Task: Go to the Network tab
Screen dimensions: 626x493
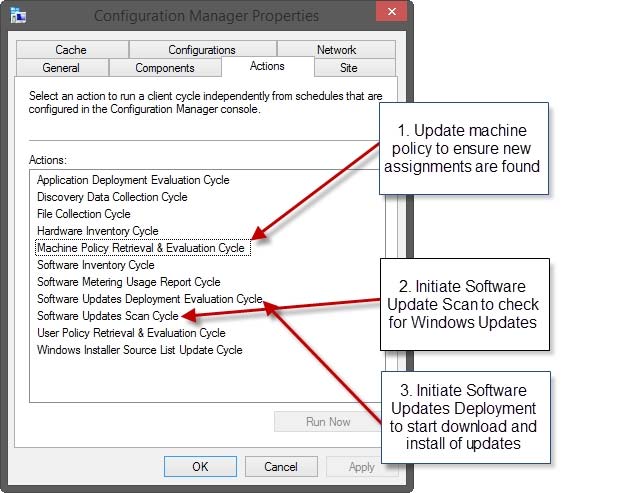Action: pyautogui.click(x=336, y=49)
